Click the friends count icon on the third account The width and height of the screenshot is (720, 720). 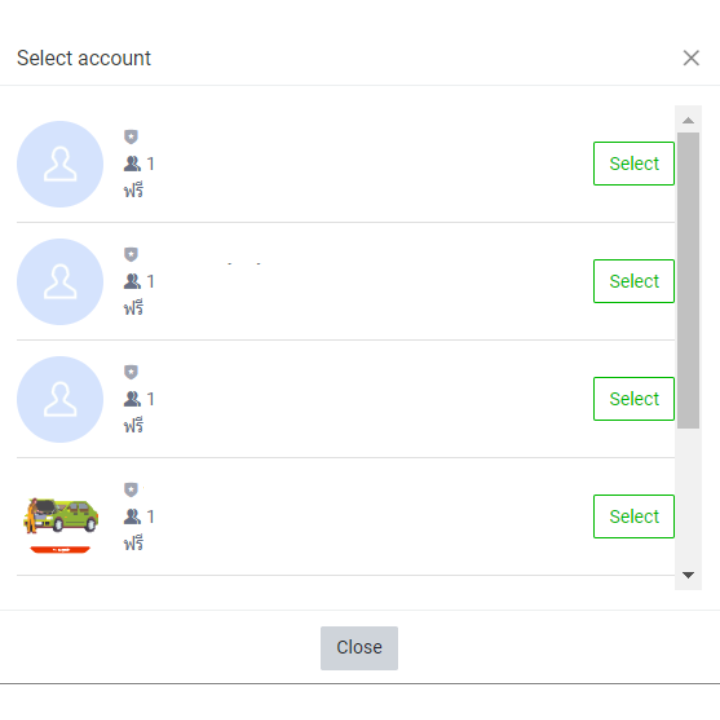point(132,399)
